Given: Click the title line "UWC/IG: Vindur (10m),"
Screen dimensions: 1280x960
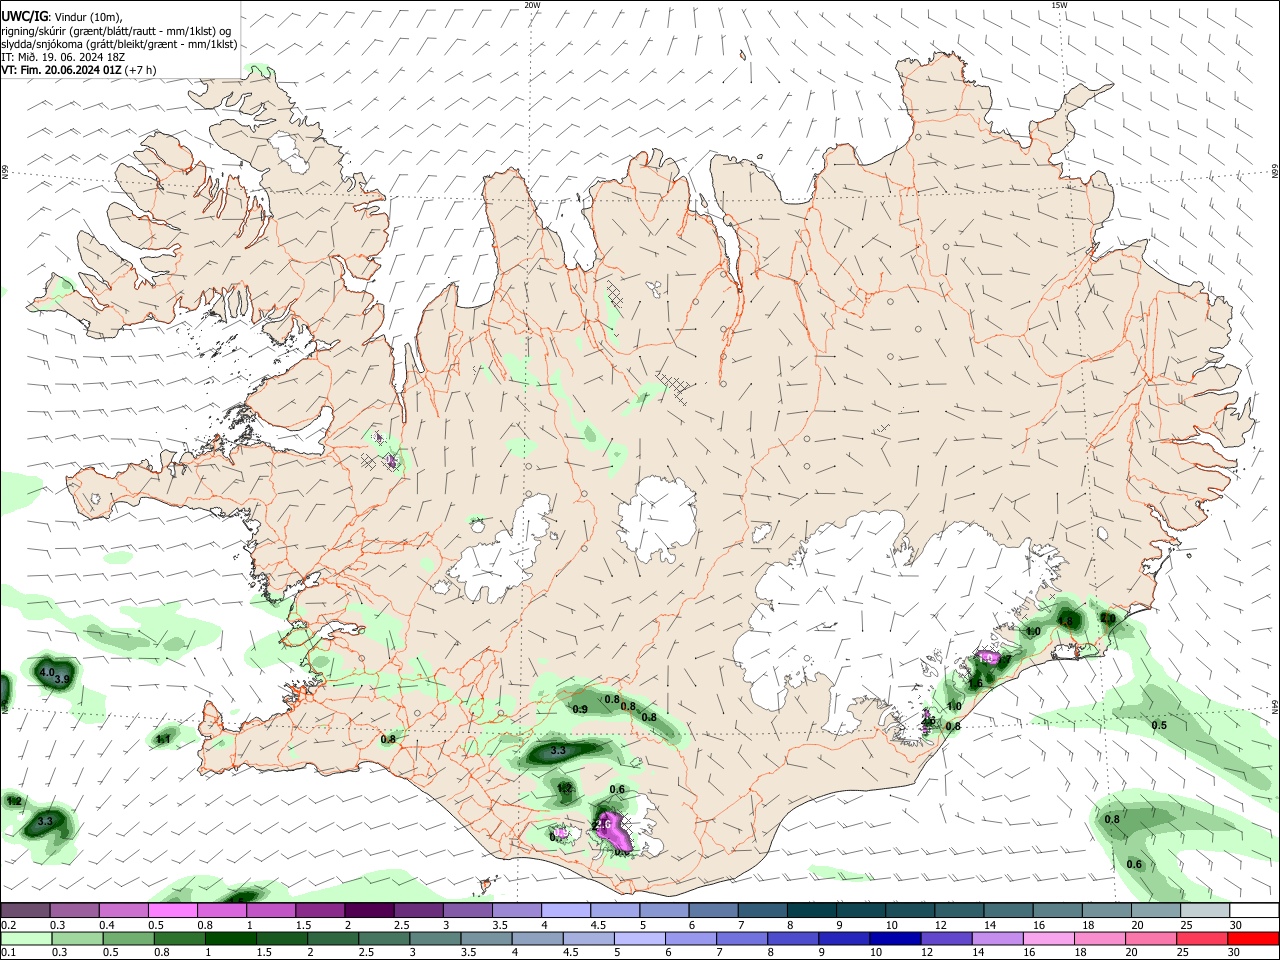Looking at the screenshot, I should [x=61, y=17].
